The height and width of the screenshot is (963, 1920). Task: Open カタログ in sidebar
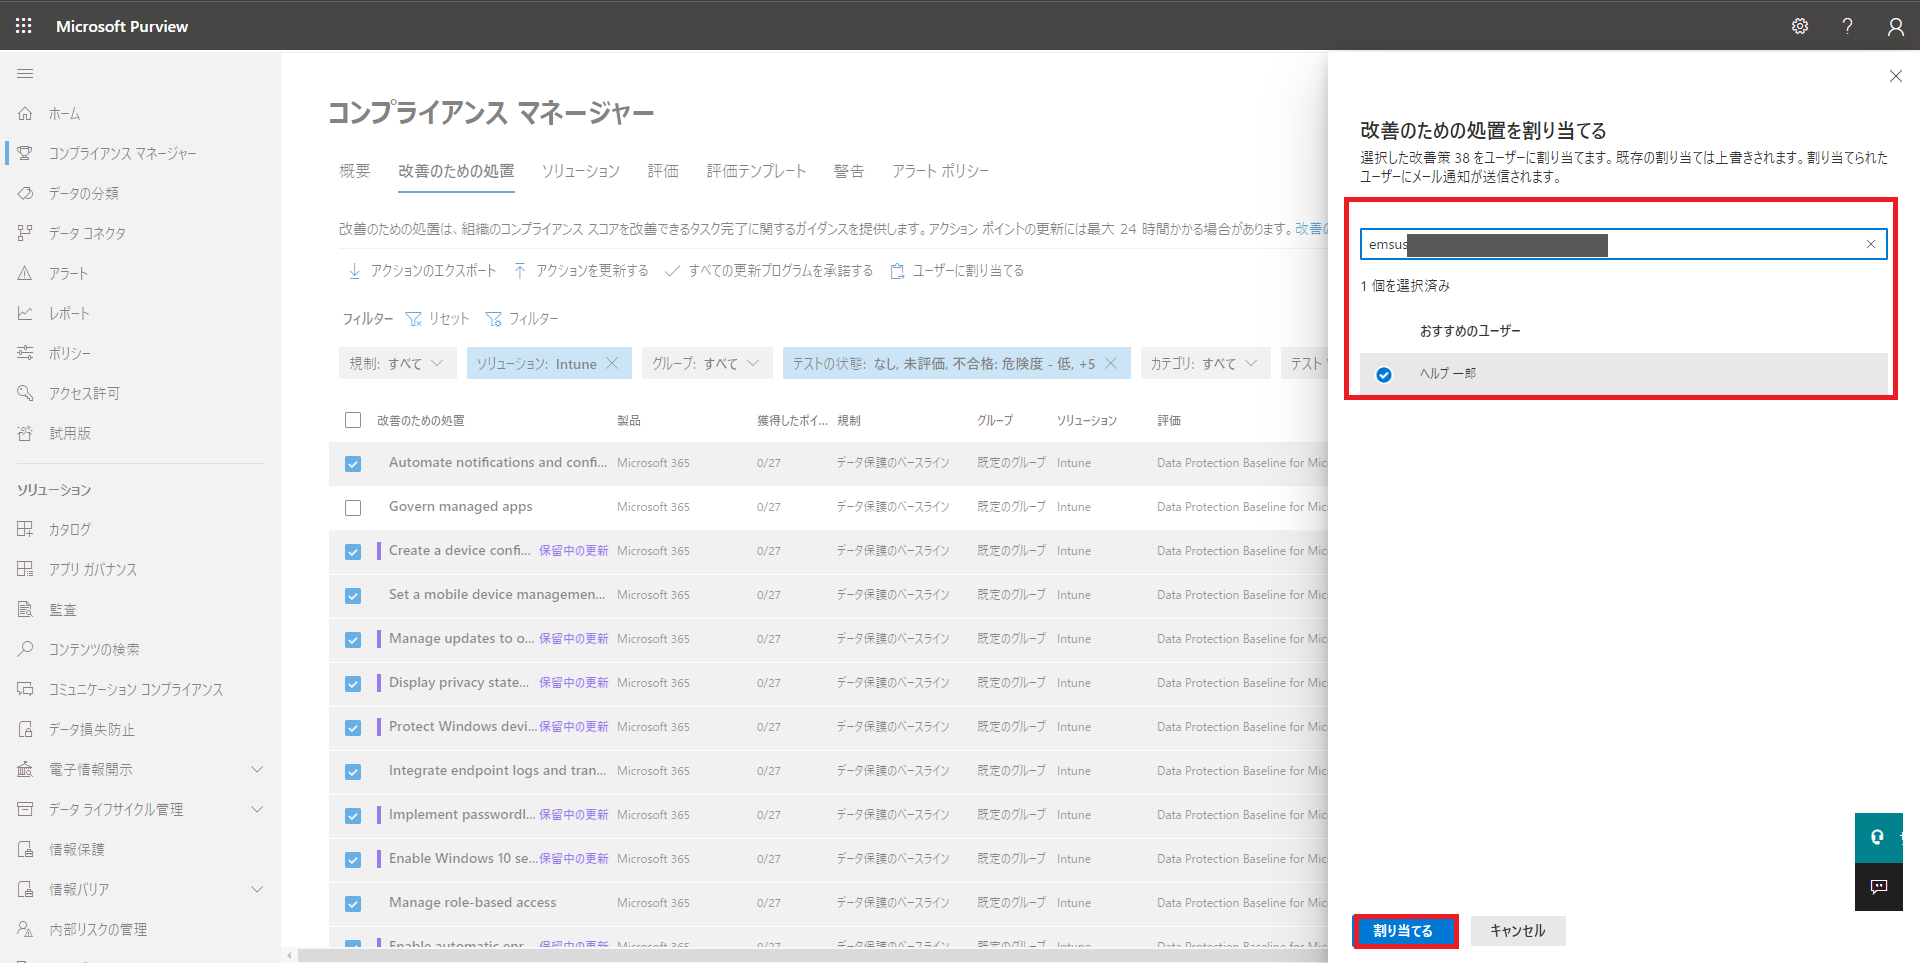pos(70,529)
